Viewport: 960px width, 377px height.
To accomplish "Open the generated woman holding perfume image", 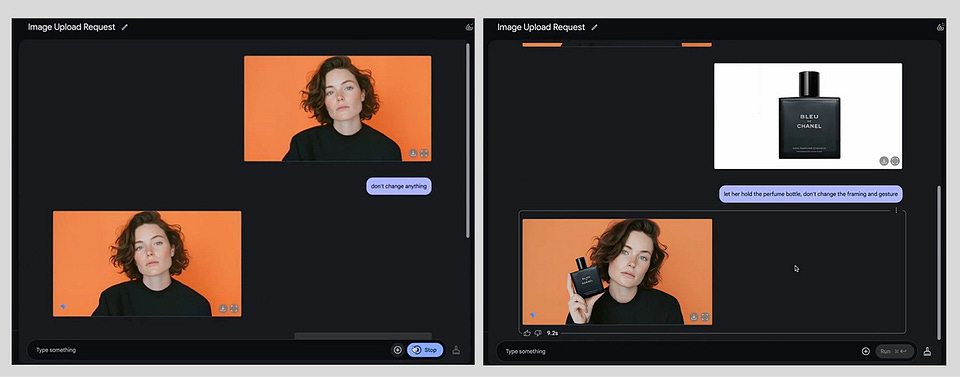I will [x=617, y=272].
